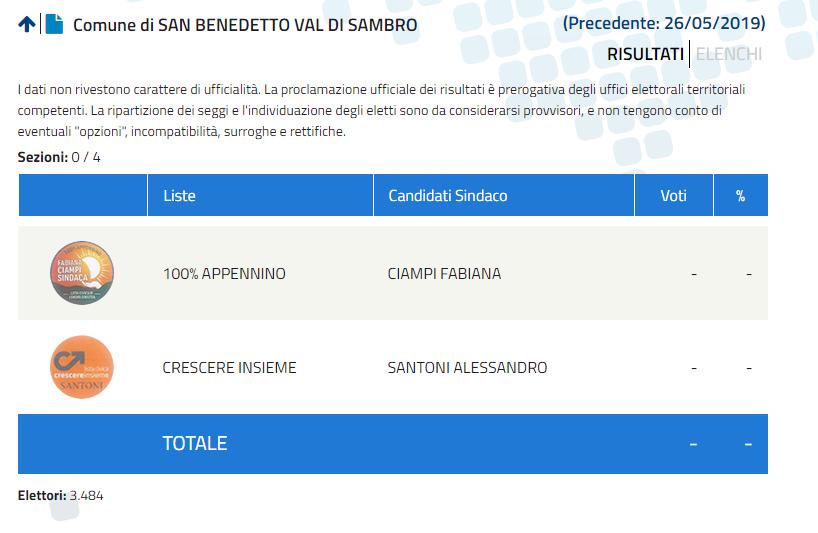Screen dimensions: 818x533
Task: Click the Crescere Insieme orange logo
Action: point(82,367)
